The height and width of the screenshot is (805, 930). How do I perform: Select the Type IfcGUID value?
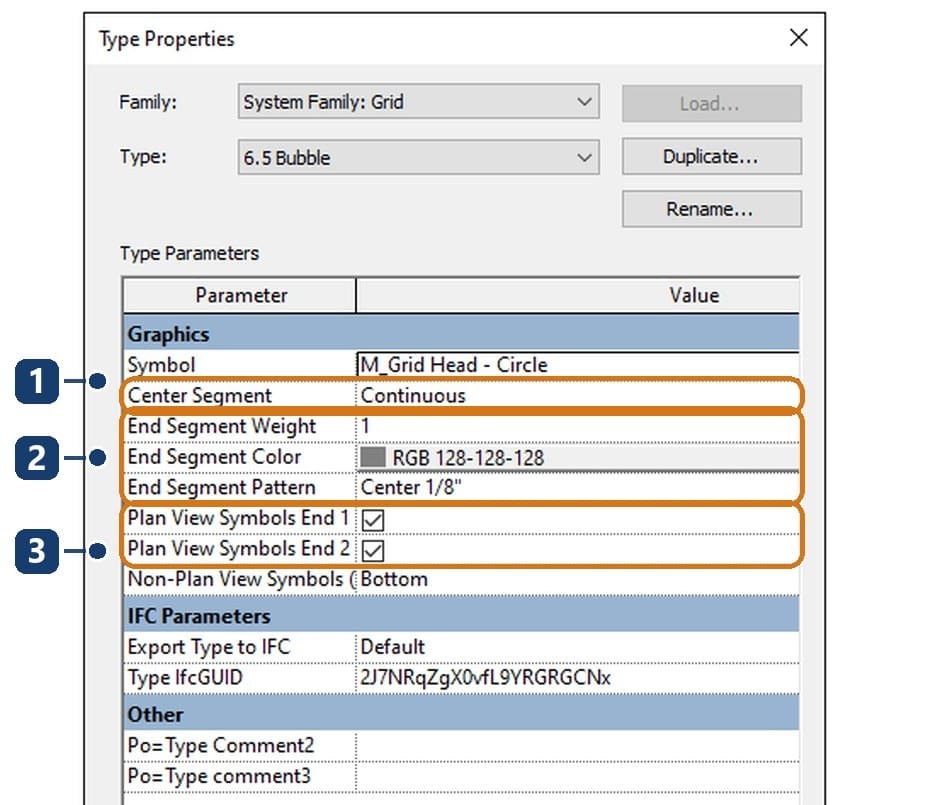click(x=578, y=677)
